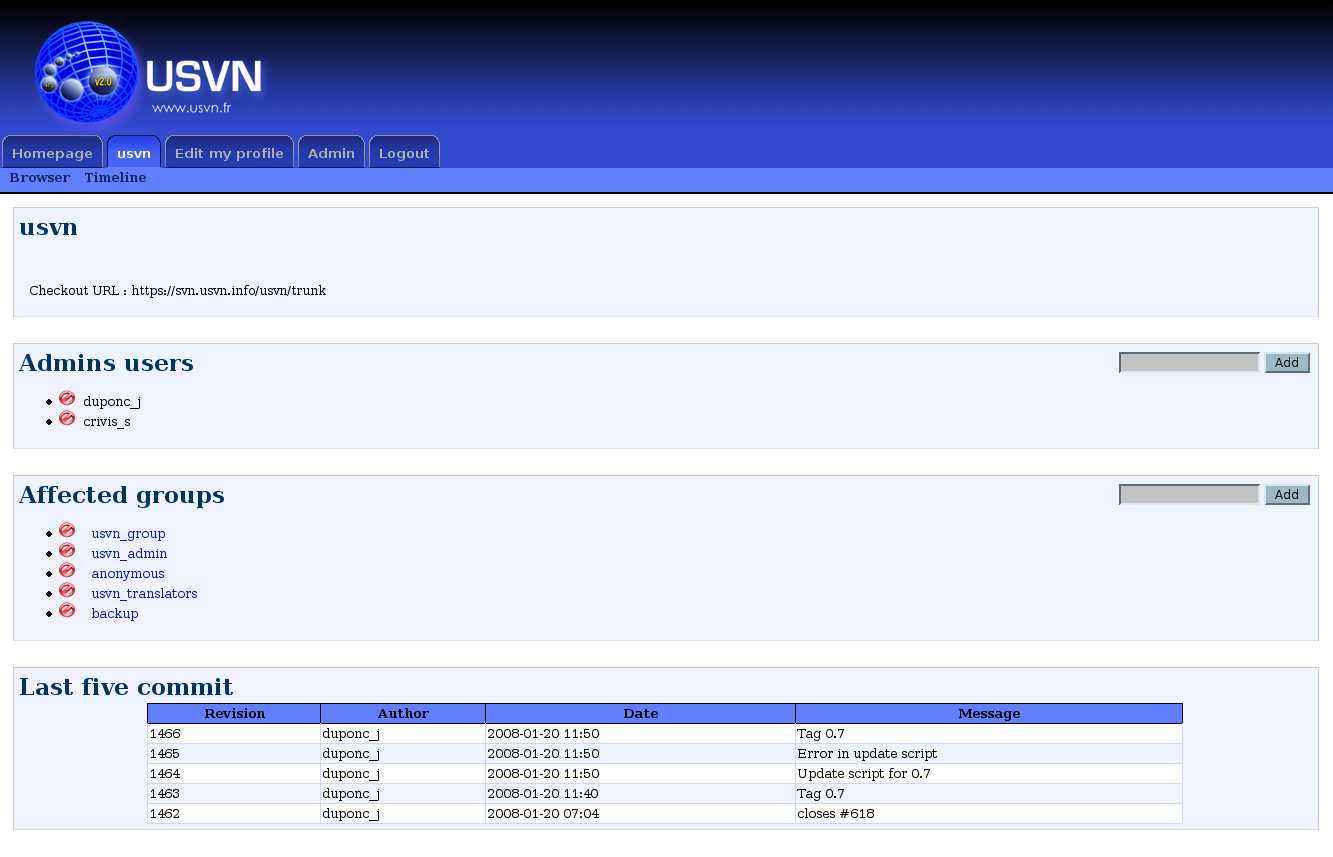The height and width of the screenshot is (857, 1333).
Task: Switch to the Admin tab
Action: (331, 153)
